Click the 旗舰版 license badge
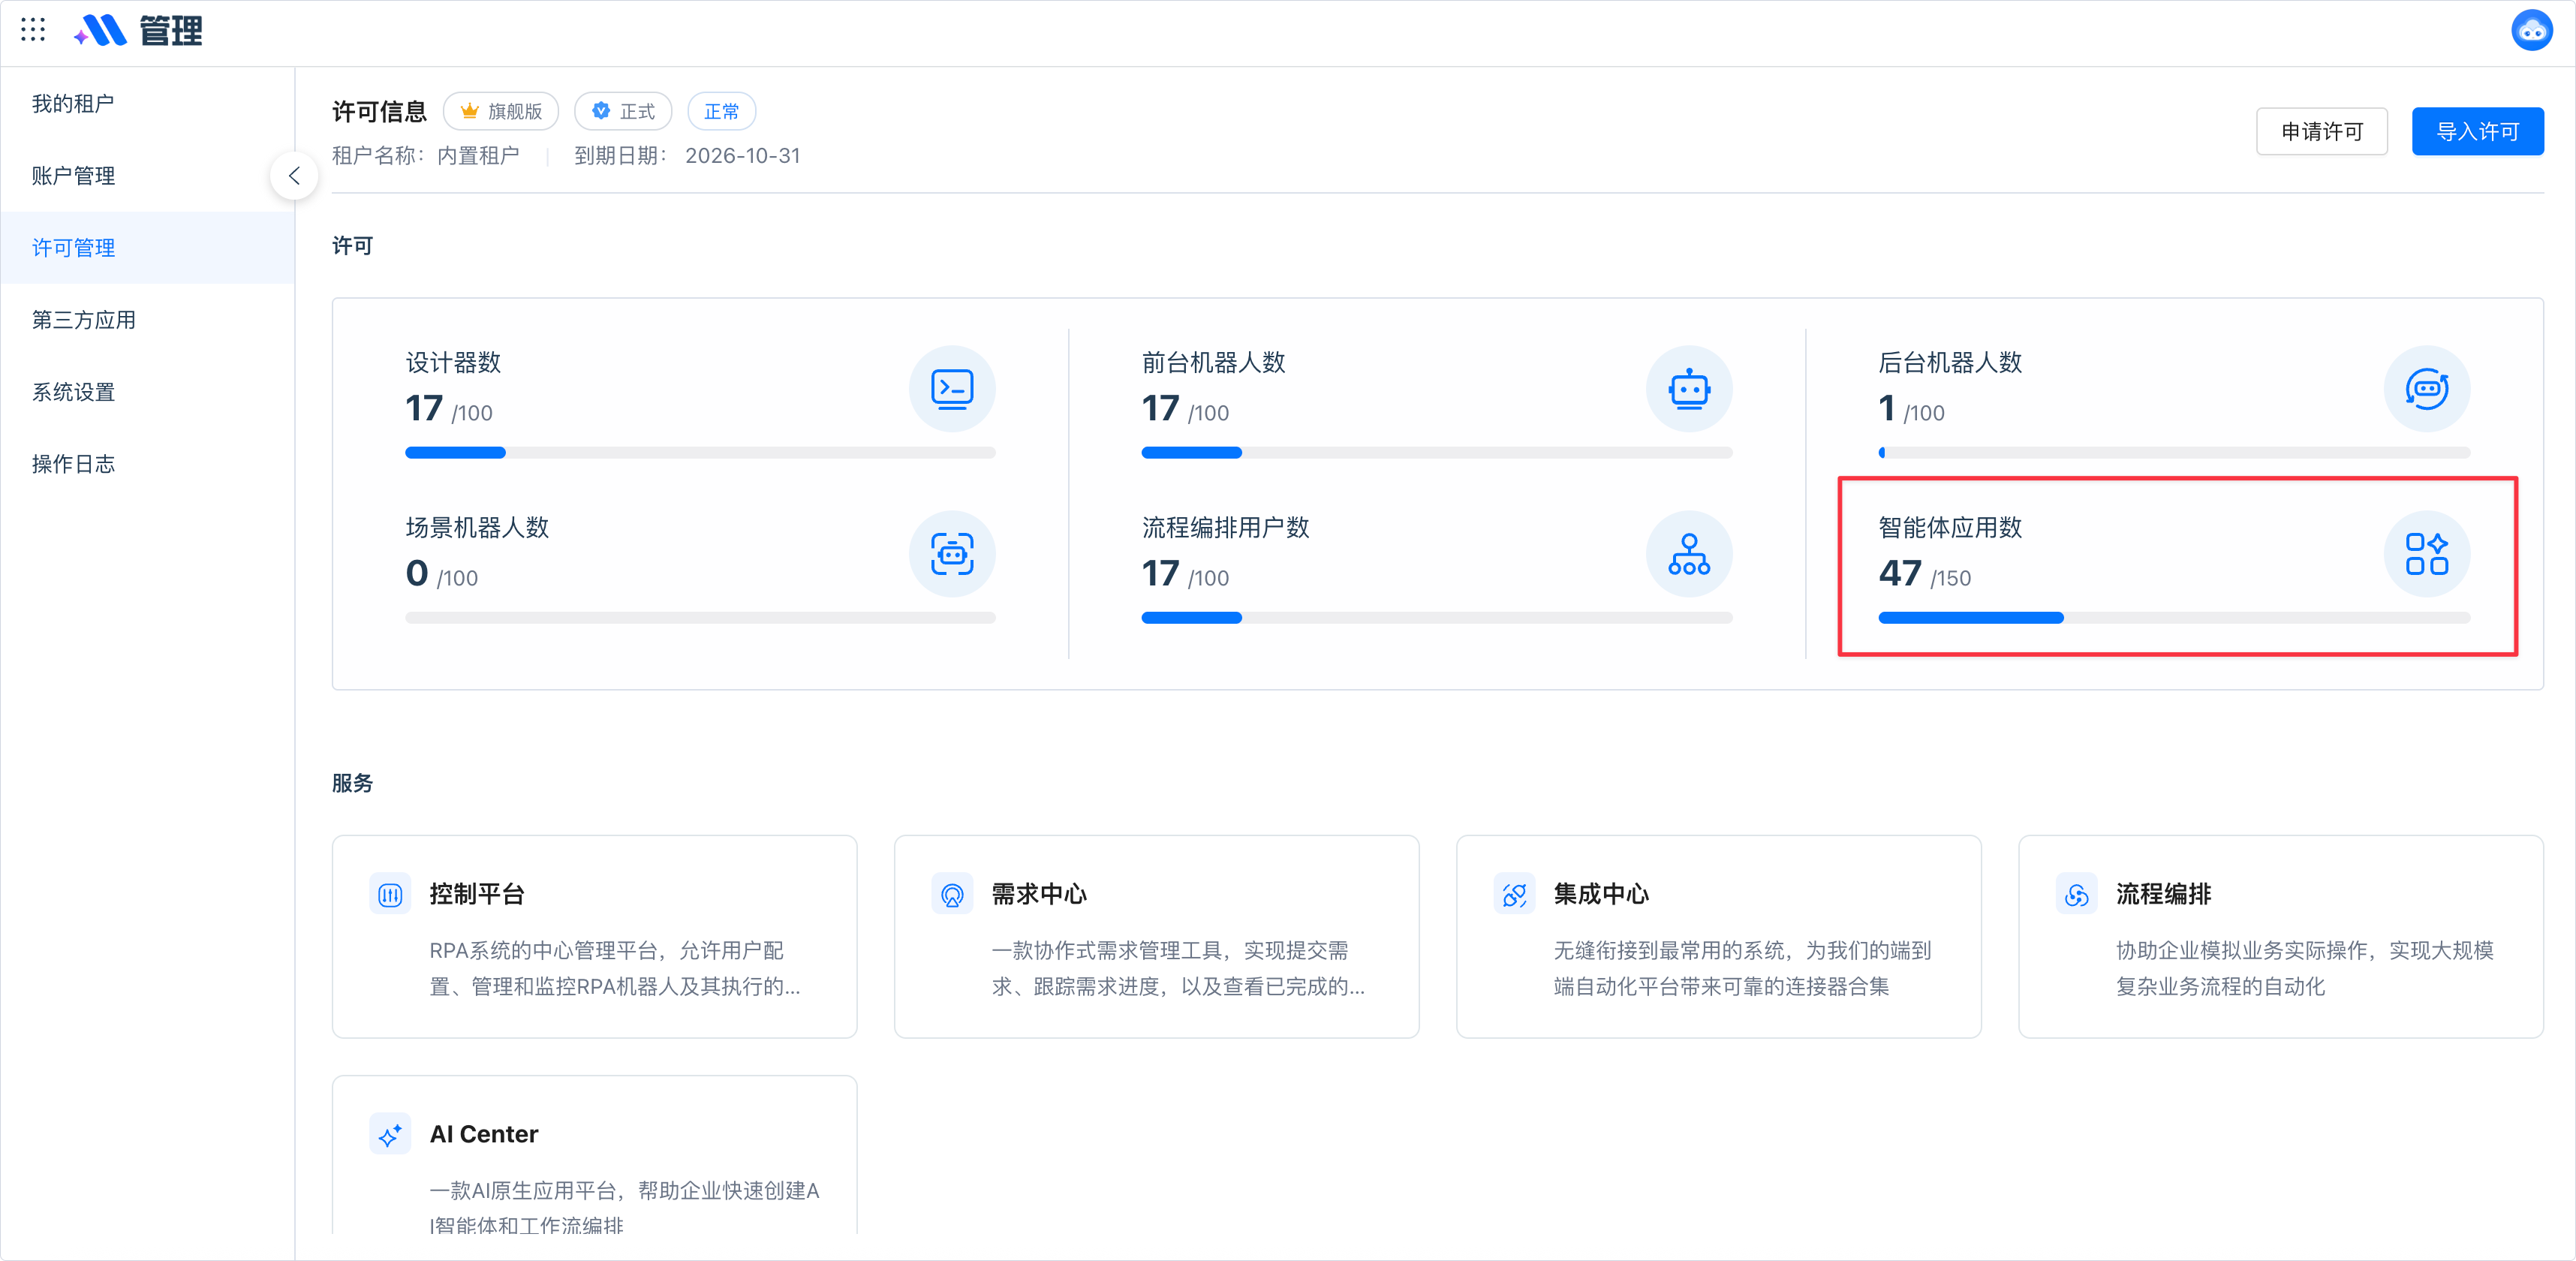2576x1261 pixels. [501, 111]
